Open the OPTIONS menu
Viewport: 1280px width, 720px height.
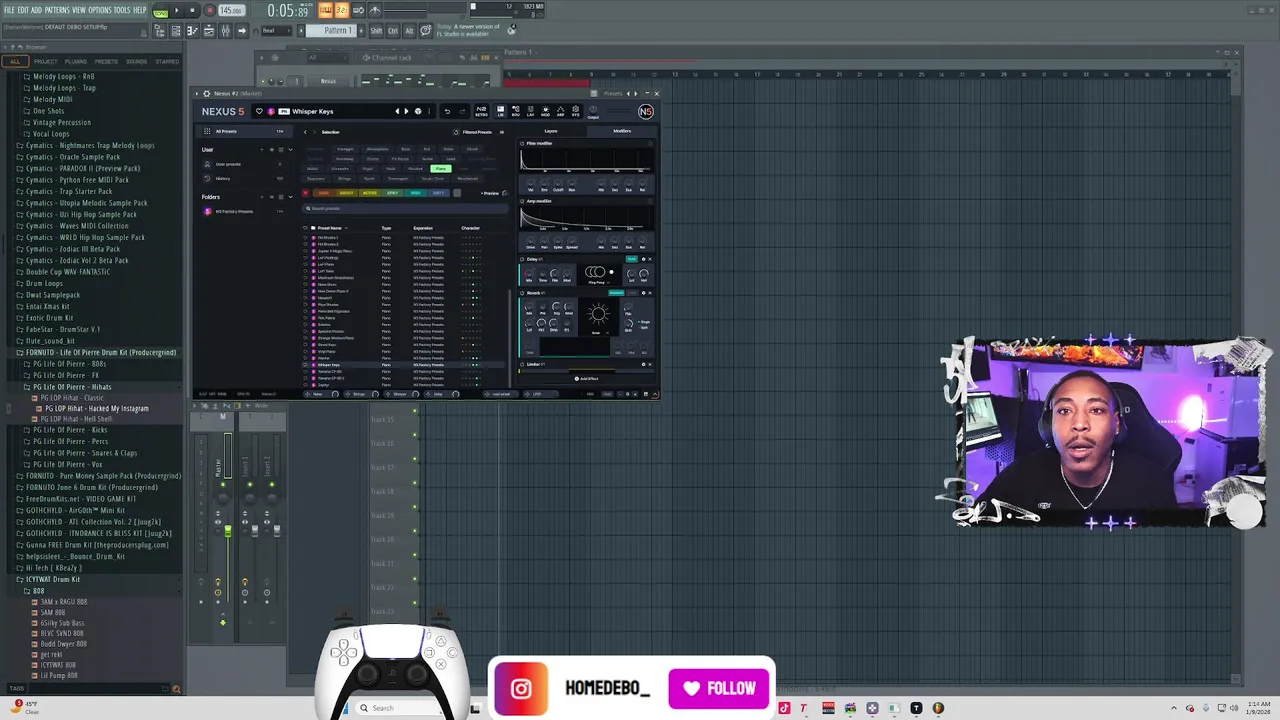100,10
